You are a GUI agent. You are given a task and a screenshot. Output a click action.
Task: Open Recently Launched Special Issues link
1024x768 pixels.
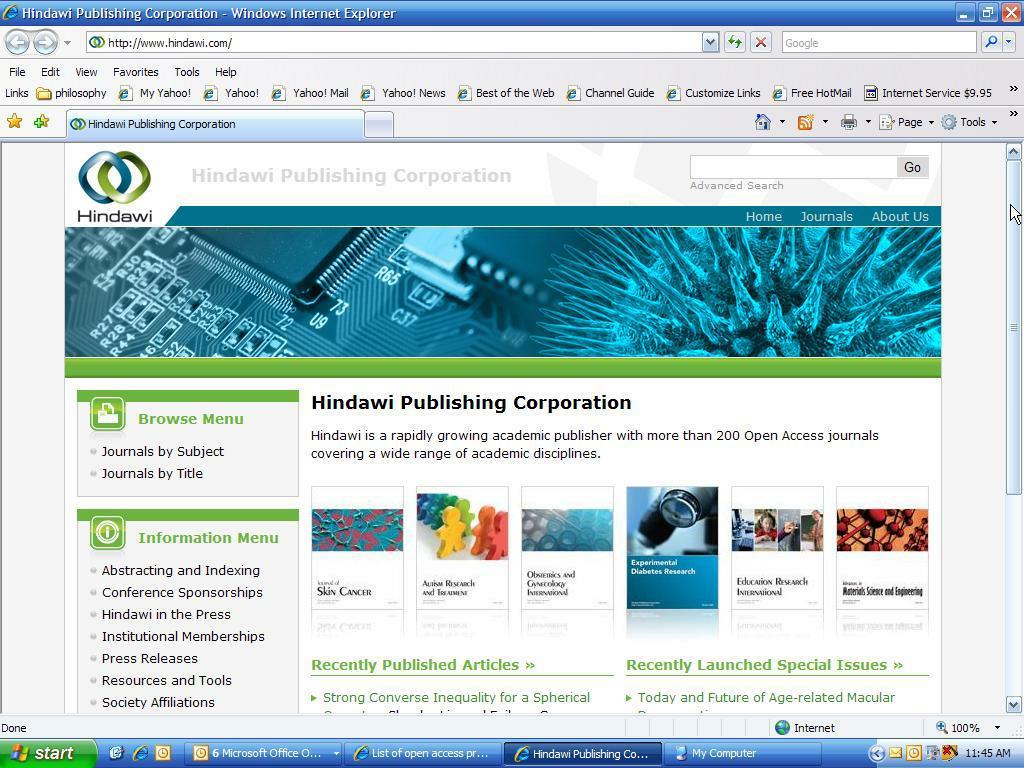coord(764,665)
